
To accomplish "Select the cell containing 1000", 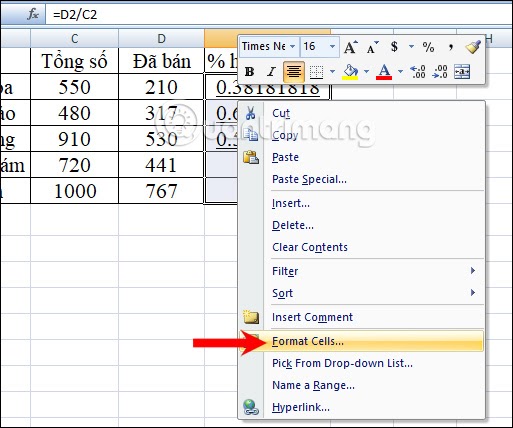I will point(74,191).
